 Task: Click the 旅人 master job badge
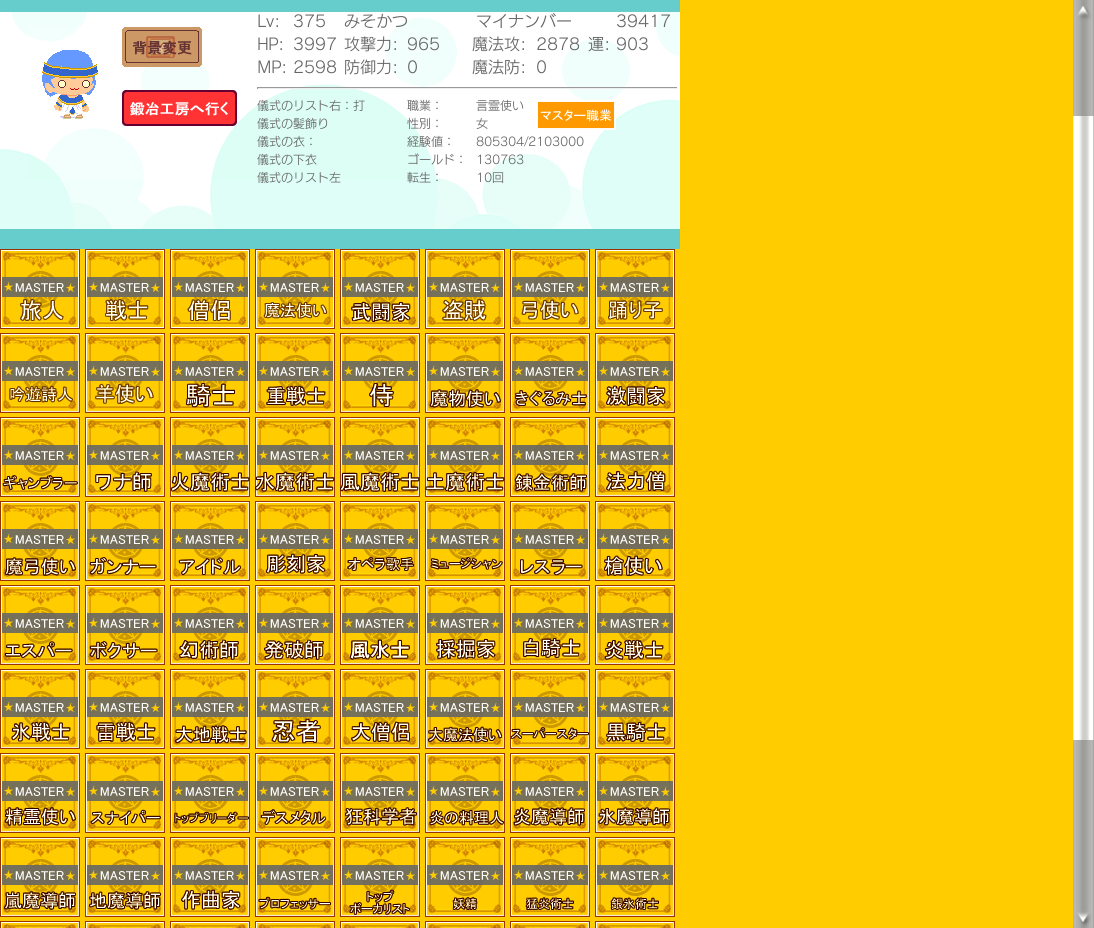tap(40, 289)
